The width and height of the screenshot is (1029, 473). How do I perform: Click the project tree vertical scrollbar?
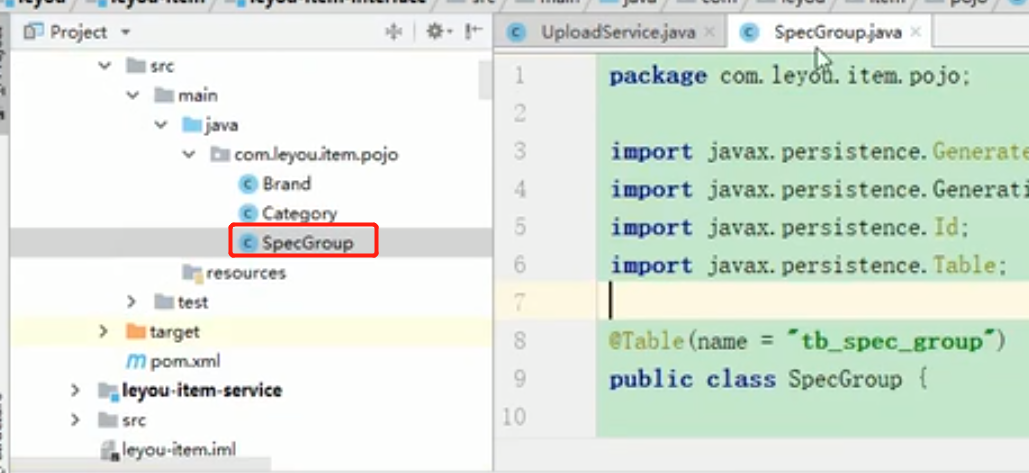pyautogui.click(x=485, y=79)
